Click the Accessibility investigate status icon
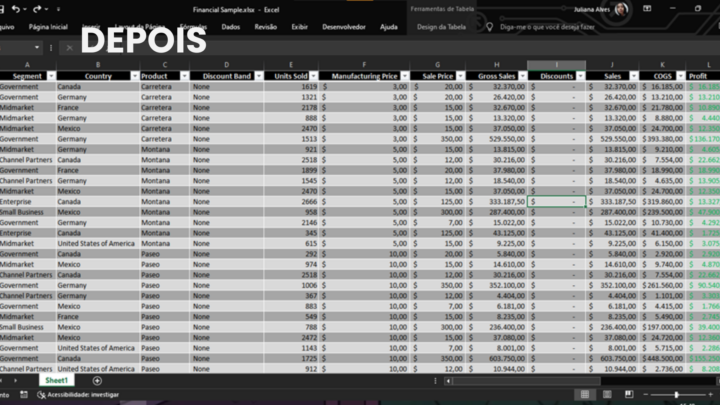The height and width of the screenshot is (405, 720). pos(41,395)
